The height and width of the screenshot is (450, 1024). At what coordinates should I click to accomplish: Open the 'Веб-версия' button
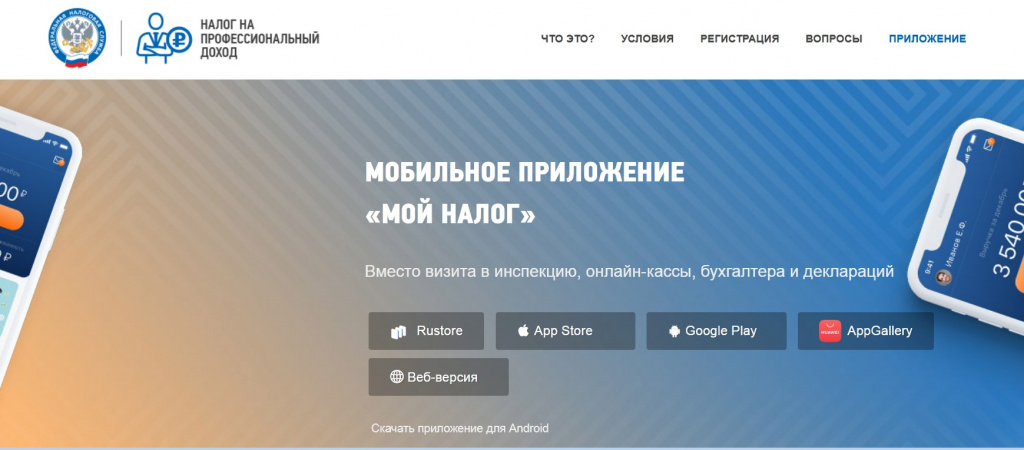coord(439,377)
